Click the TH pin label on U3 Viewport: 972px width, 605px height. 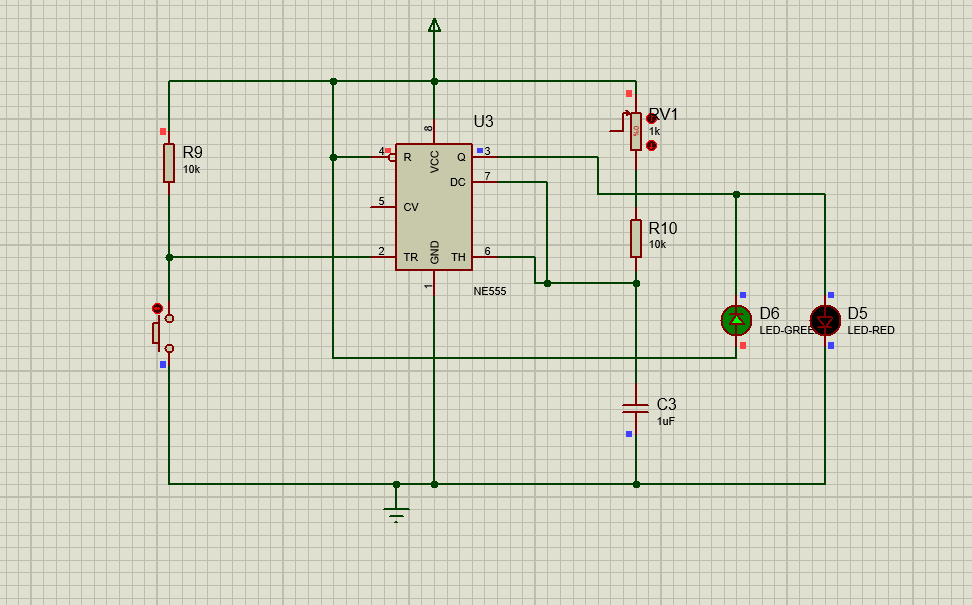coord(458,257)
